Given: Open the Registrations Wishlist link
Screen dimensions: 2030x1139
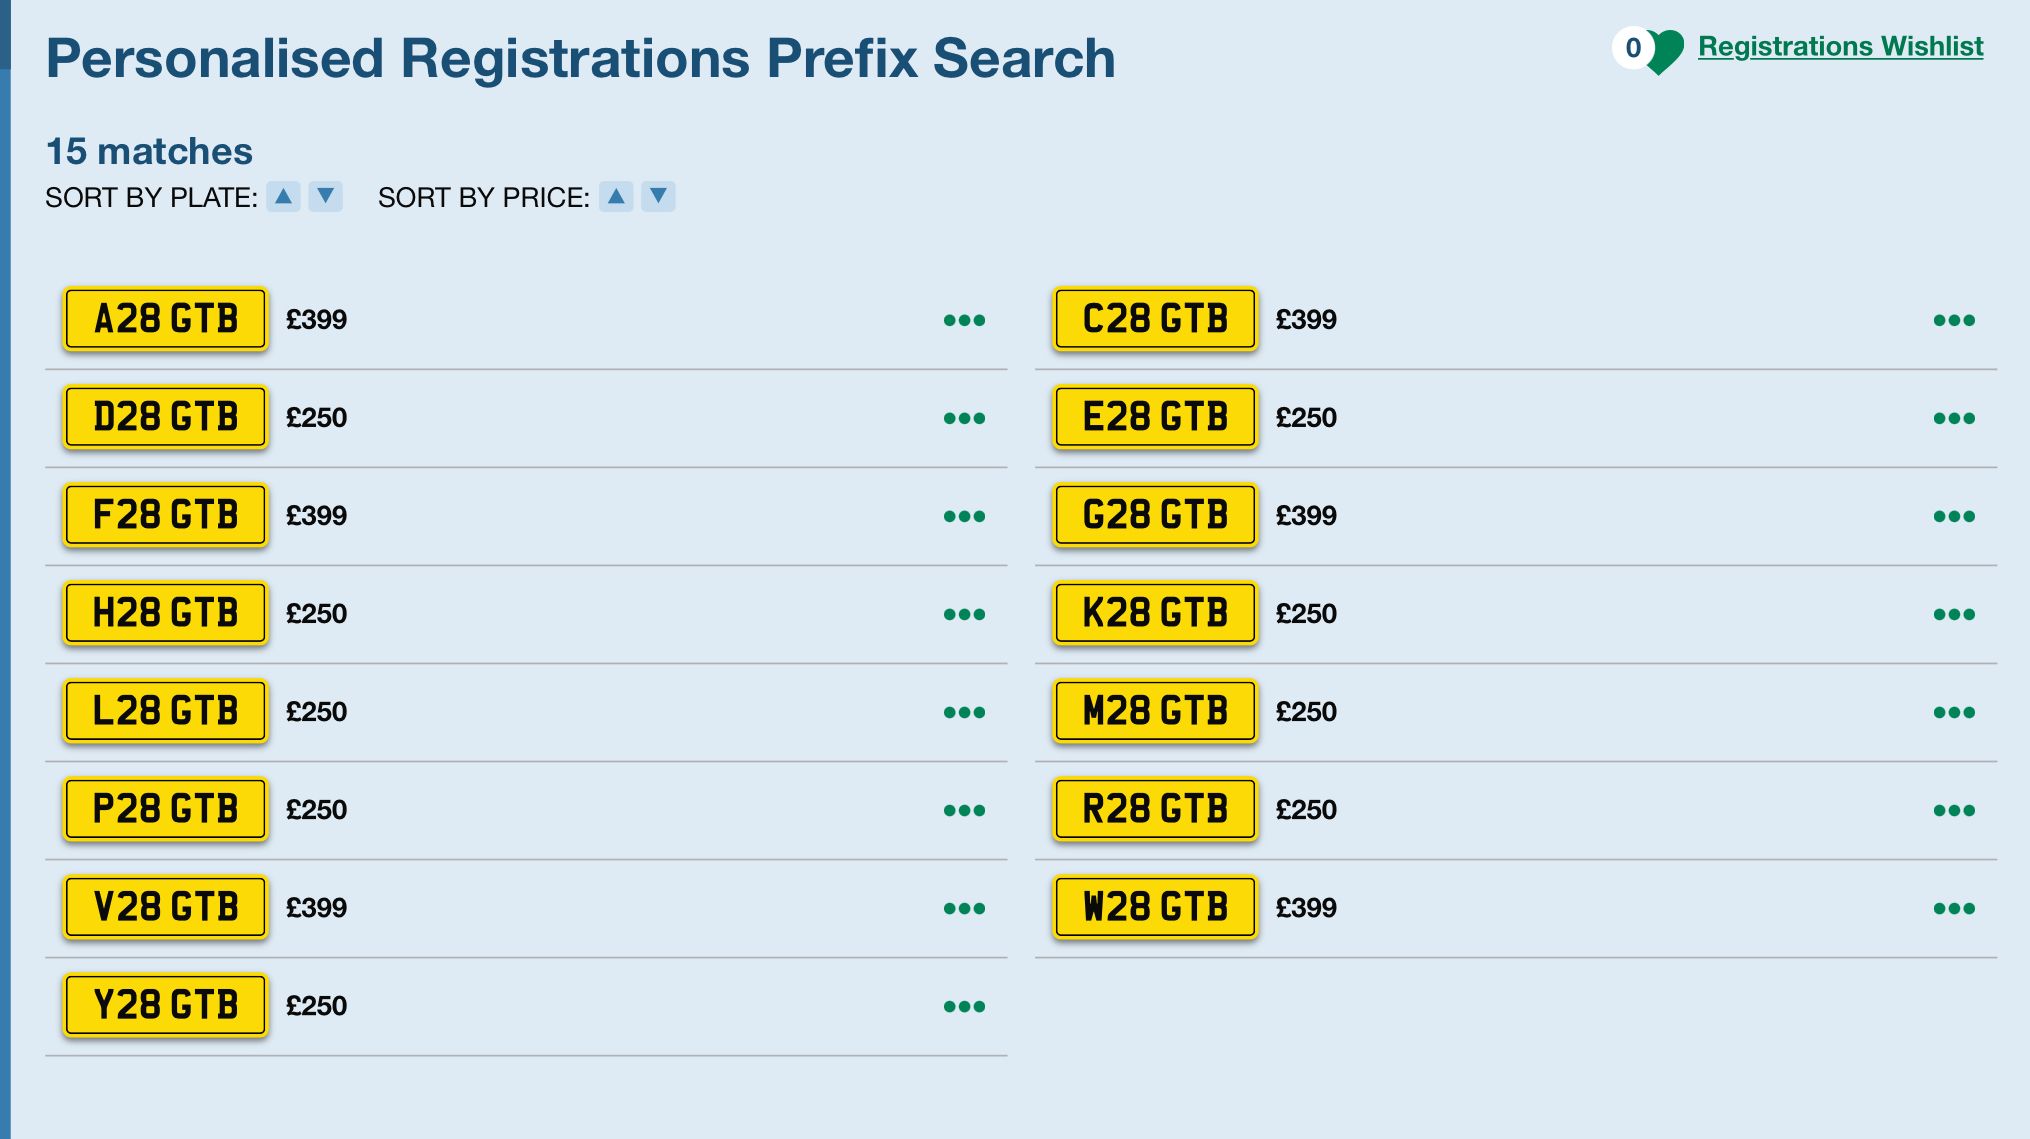Looking at the screenshot, I should point(1840,47).
